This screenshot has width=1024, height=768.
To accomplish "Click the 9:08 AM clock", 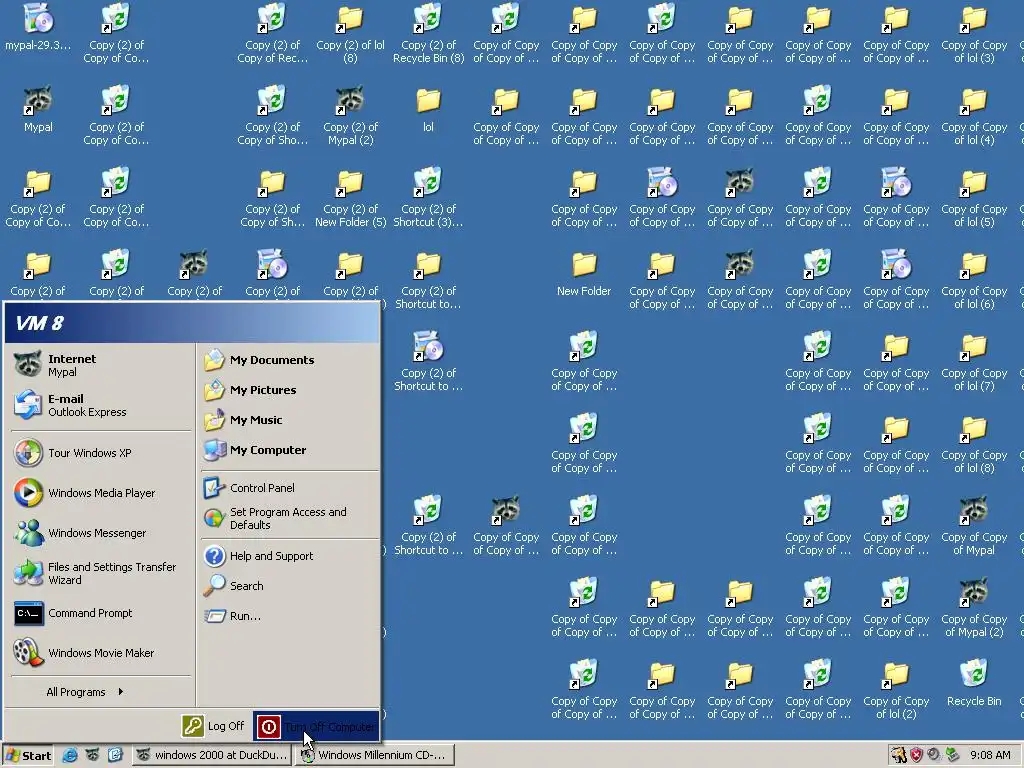I will pos(990,756).
